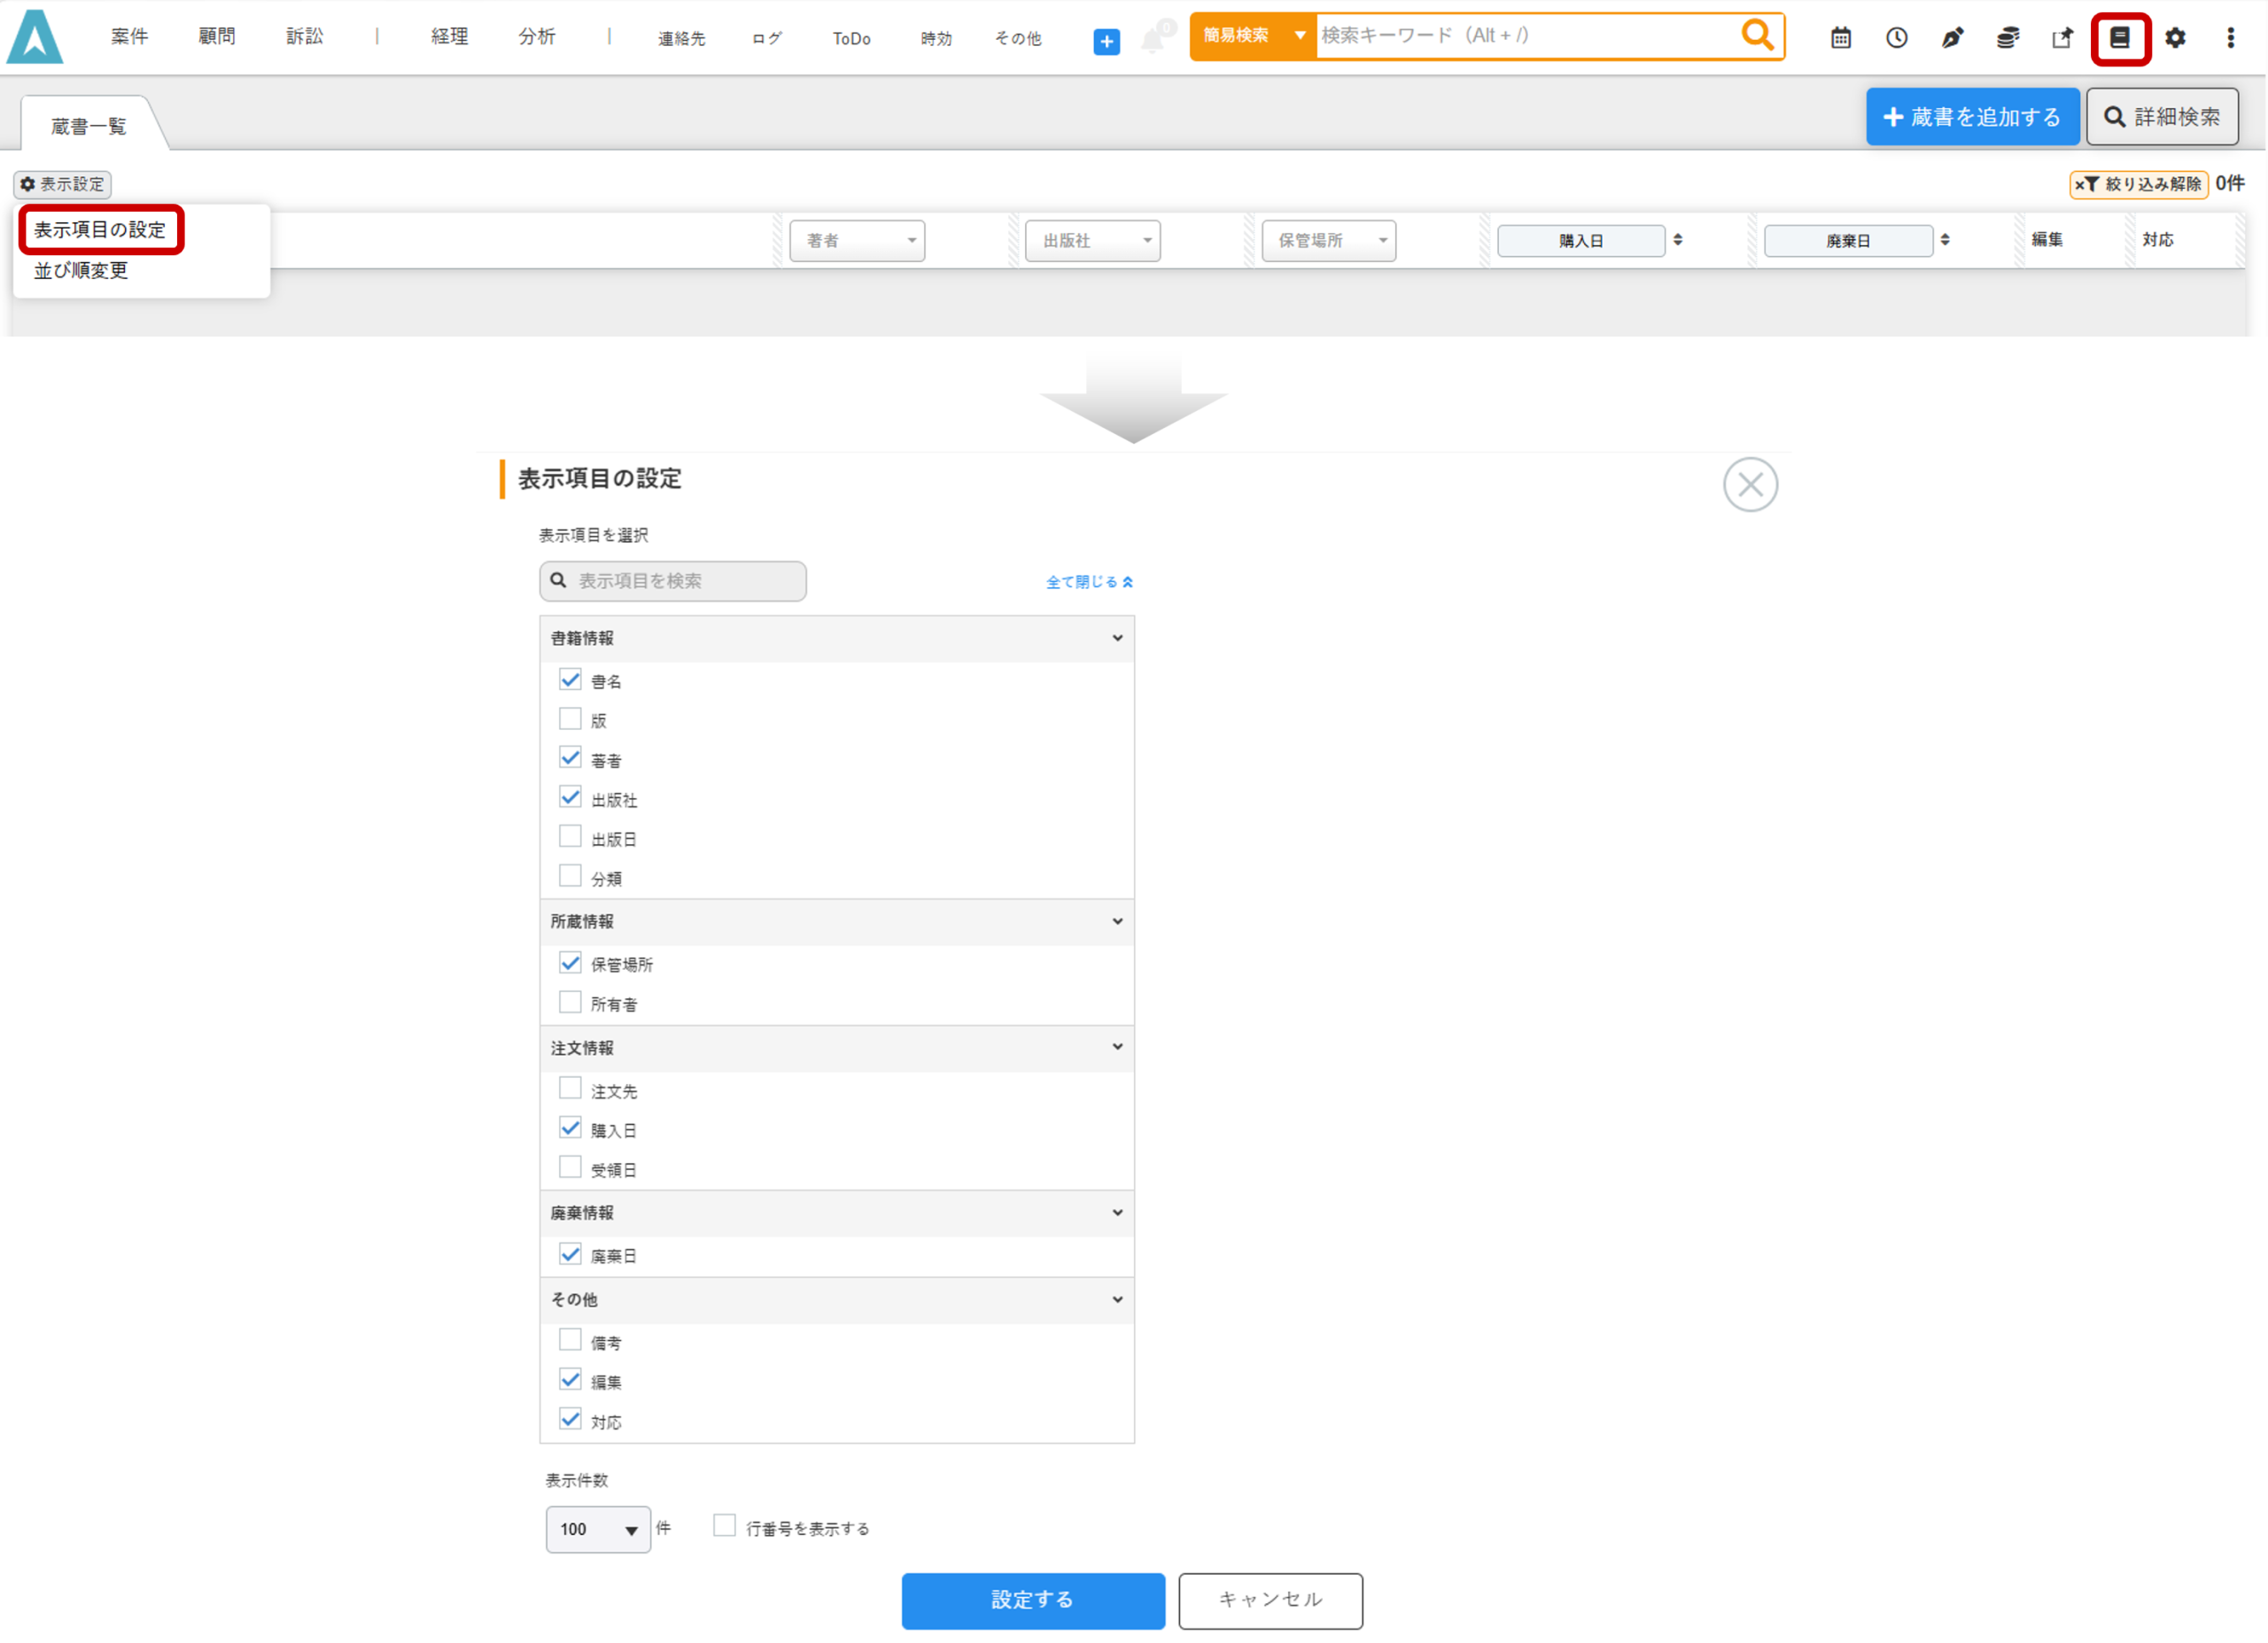Click the app logo in the top-left corner
The image size is (2268, 1643).
[x=35, y=37]
